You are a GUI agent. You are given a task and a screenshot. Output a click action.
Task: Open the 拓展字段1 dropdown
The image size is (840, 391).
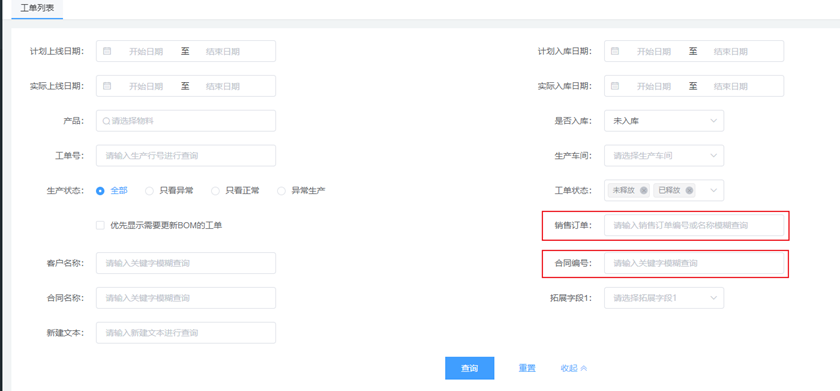coord(664,297)
